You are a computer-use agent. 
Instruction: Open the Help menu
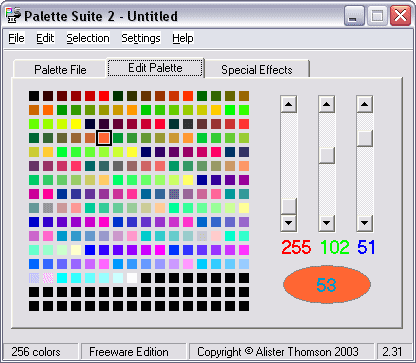183,38
